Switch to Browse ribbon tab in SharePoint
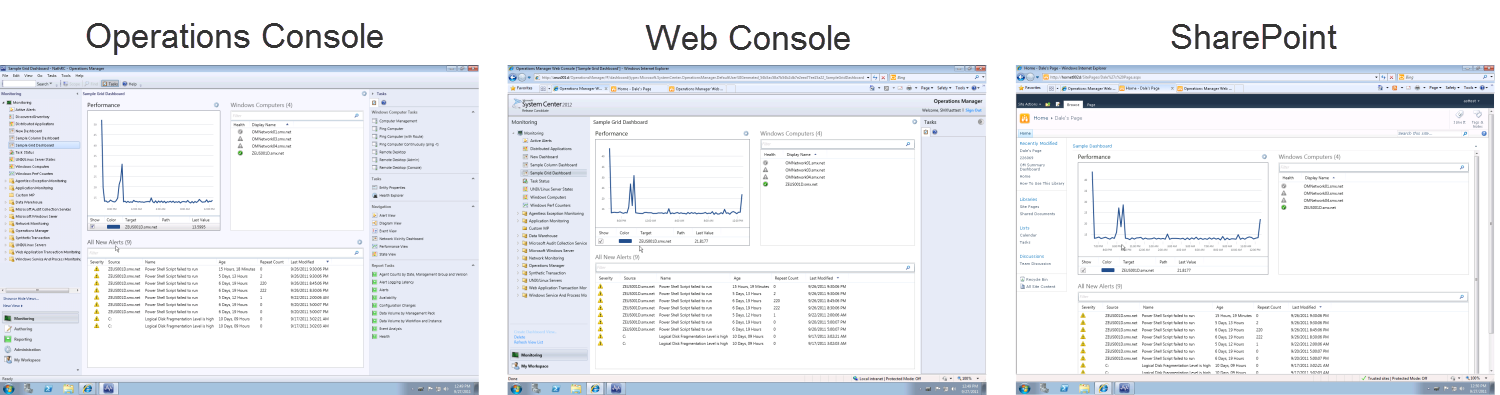This screenshot has height=395, width=1500. click(1072, 104)
